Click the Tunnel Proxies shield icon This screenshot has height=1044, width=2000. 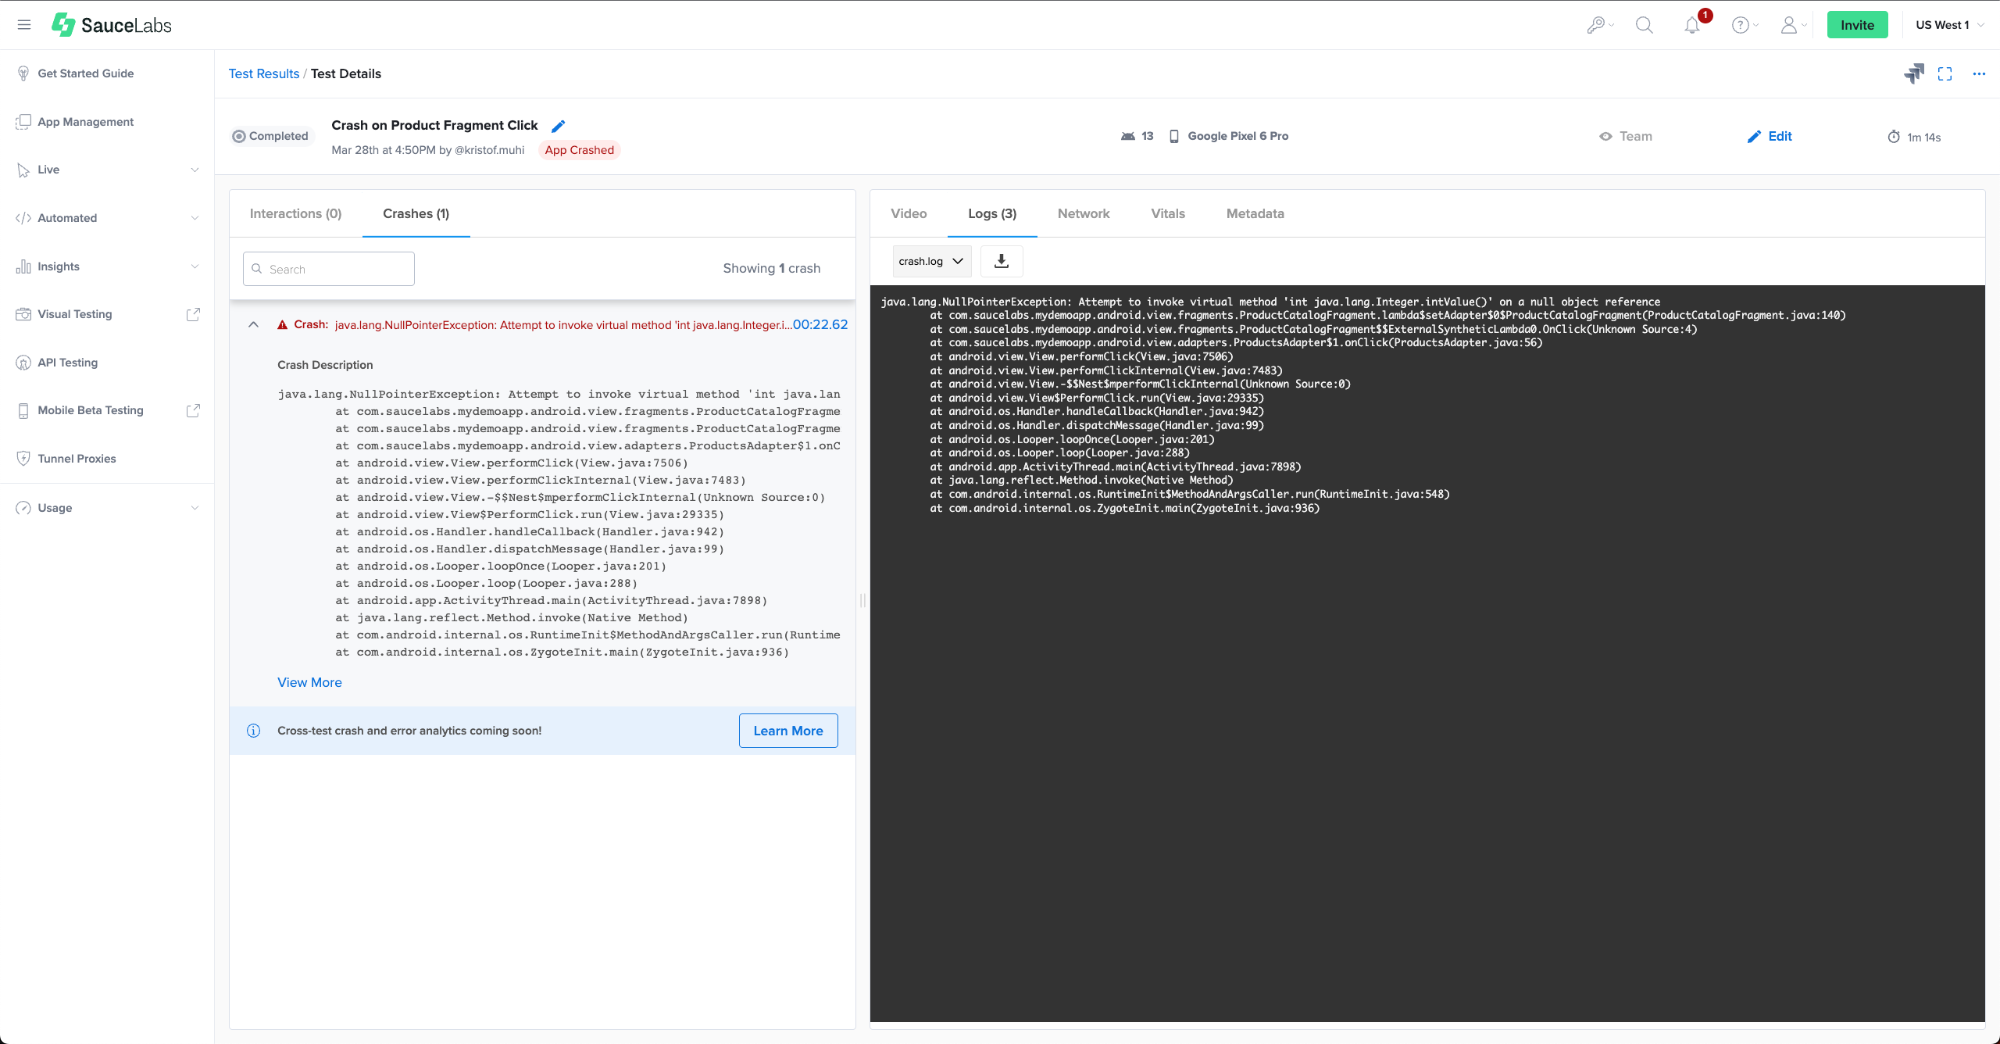click(x=23, y=458)
